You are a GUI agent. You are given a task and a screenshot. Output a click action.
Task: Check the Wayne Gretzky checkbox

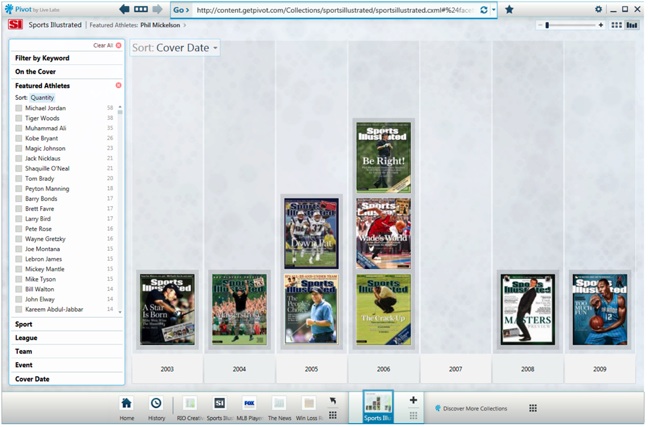coord(19,239)
